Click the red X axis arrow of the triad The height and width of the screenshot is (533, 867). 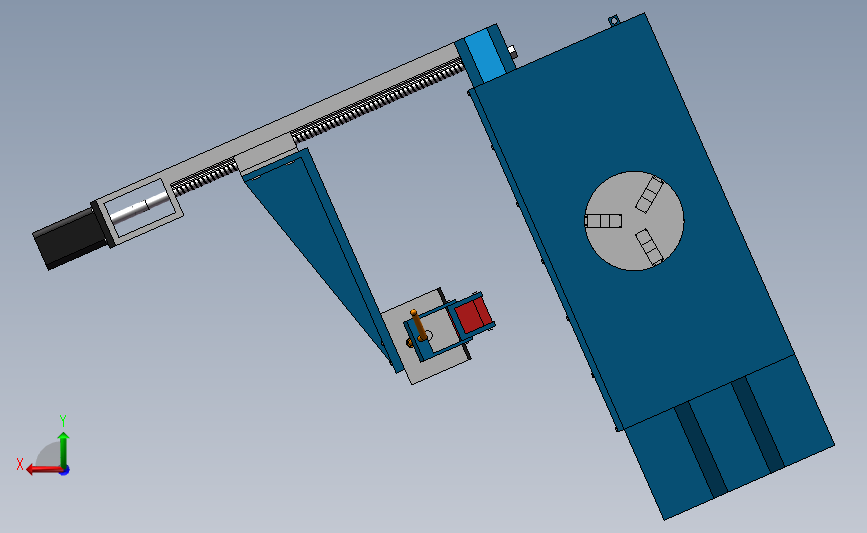[43, 469]
